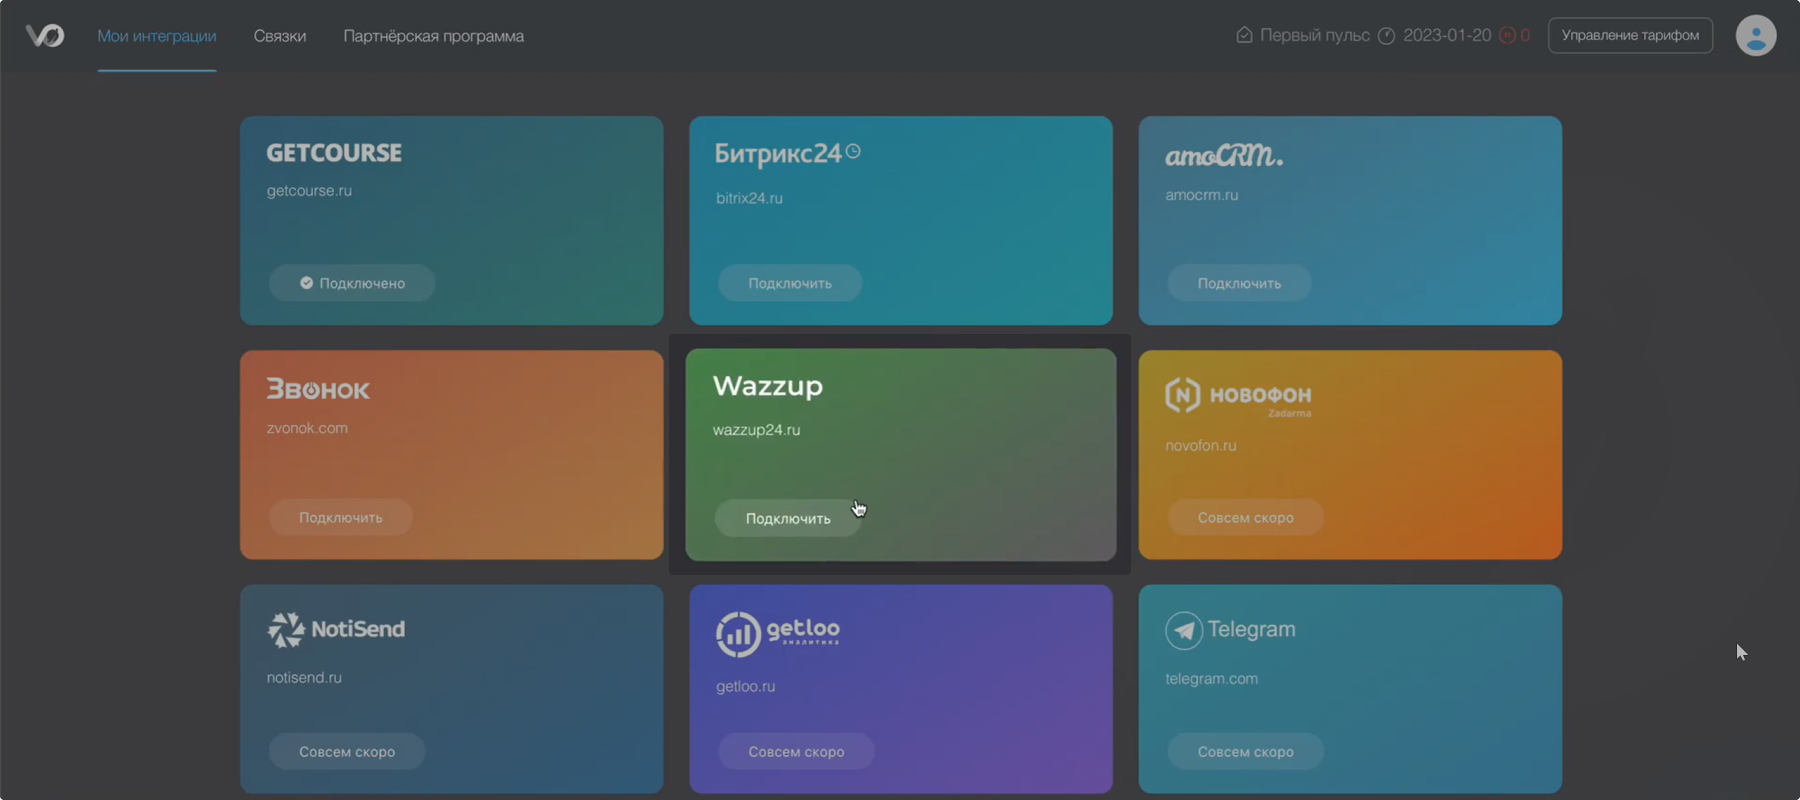
Task: Click Подключить on the Битрикс24 card
Action: [790, 283]
